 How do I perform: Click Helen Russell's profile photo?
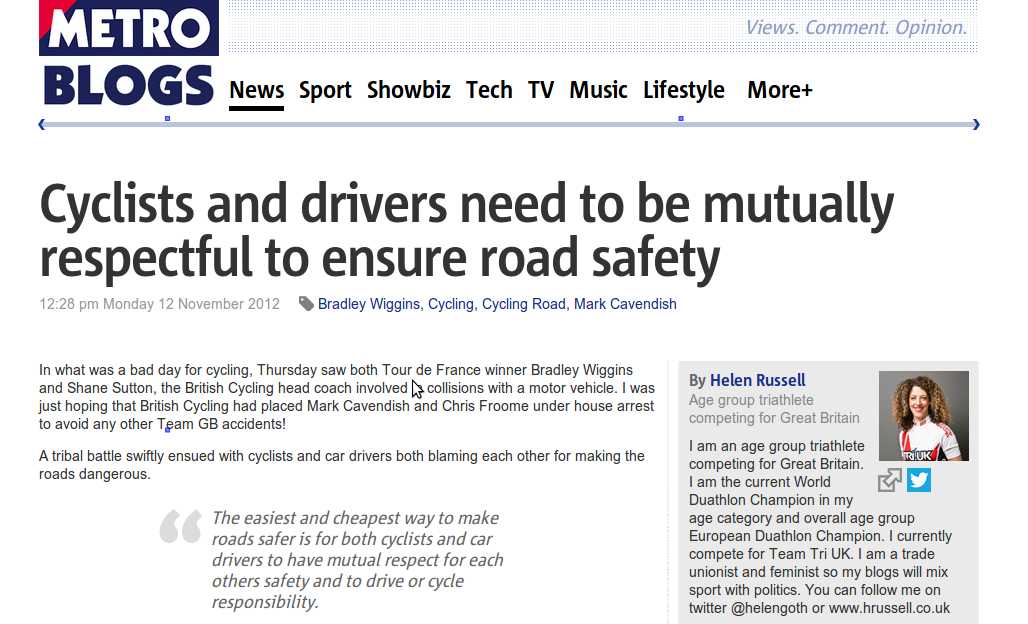click(923, 416)
